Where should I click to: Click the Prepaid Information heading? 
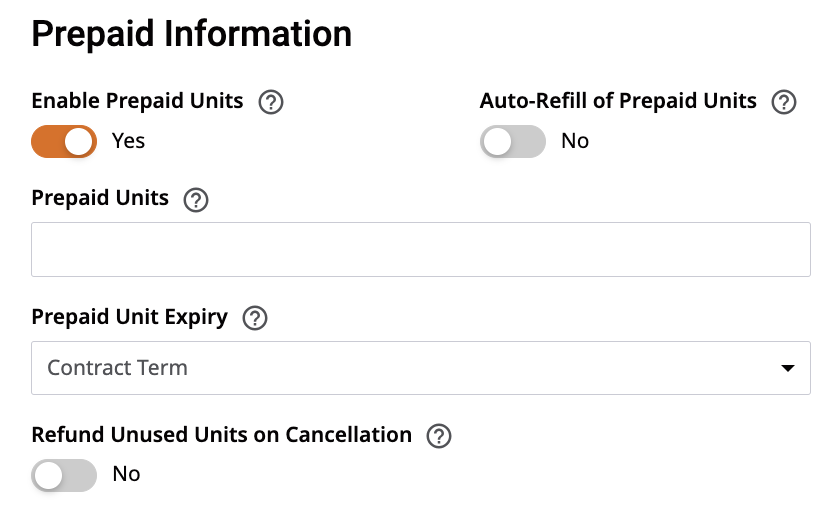(x=192, y=34)
